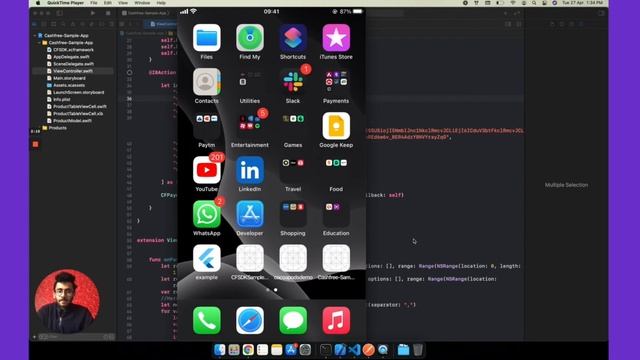Image resolution: width=640 pixels, height=360 pixels.
Task: Open the Edit menu in the menu bar
Action: click(108, 3)
